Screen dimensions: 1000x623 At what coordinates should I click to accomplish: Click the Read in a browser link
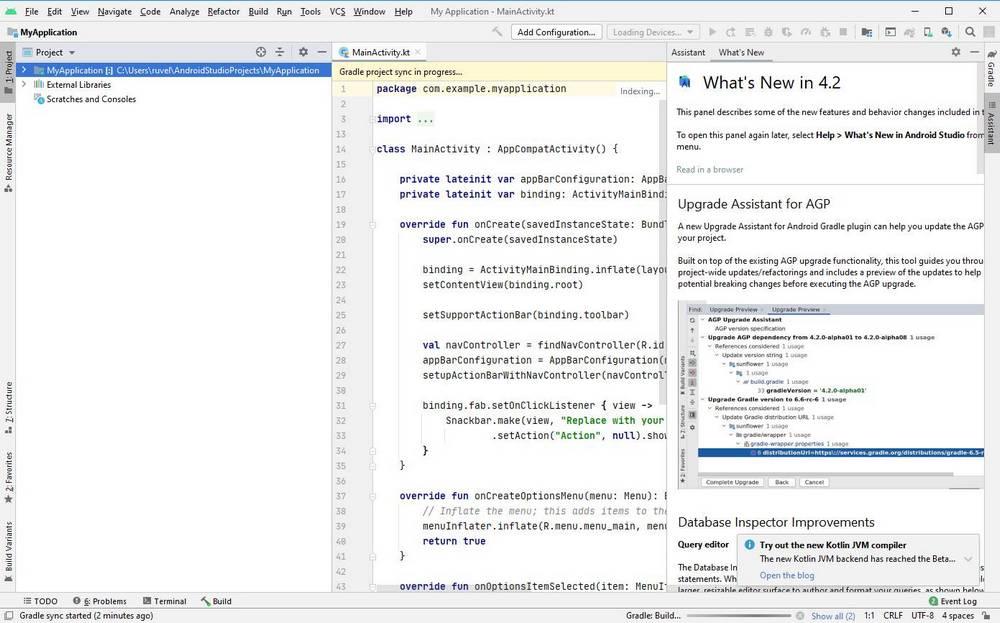click(710, 170)
